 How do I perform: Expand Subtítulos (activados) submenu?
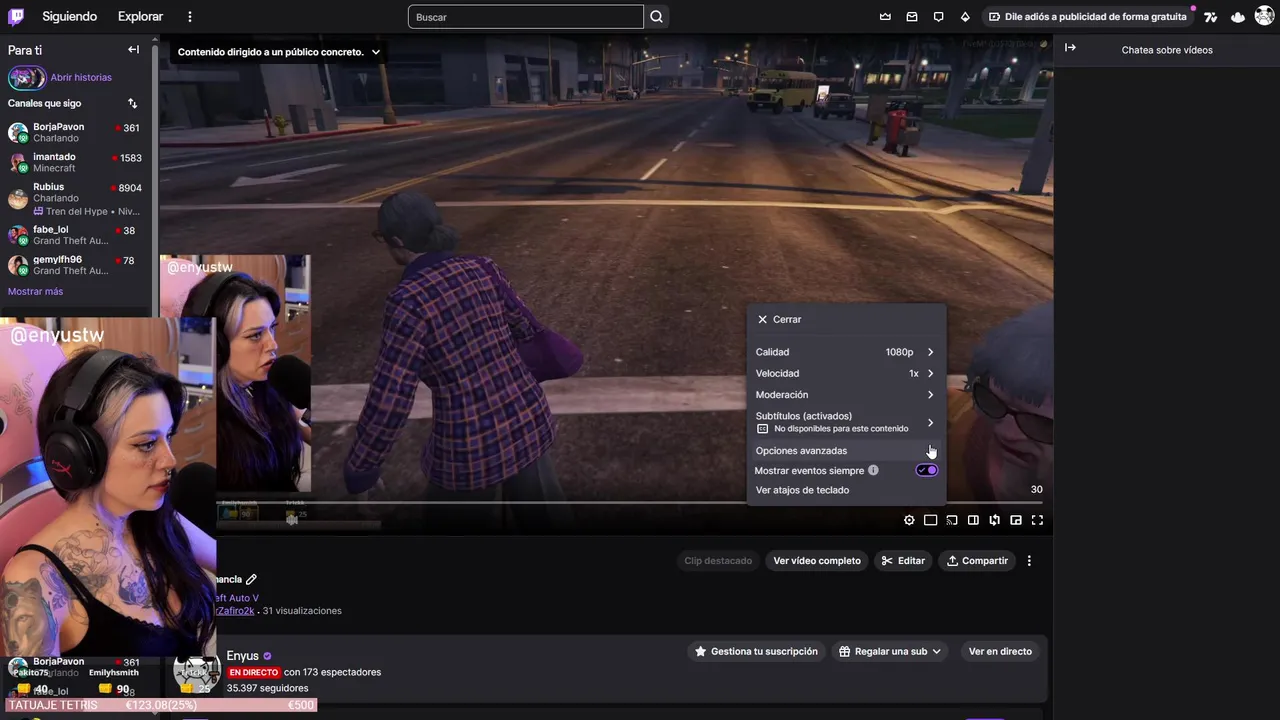(846, 422)
